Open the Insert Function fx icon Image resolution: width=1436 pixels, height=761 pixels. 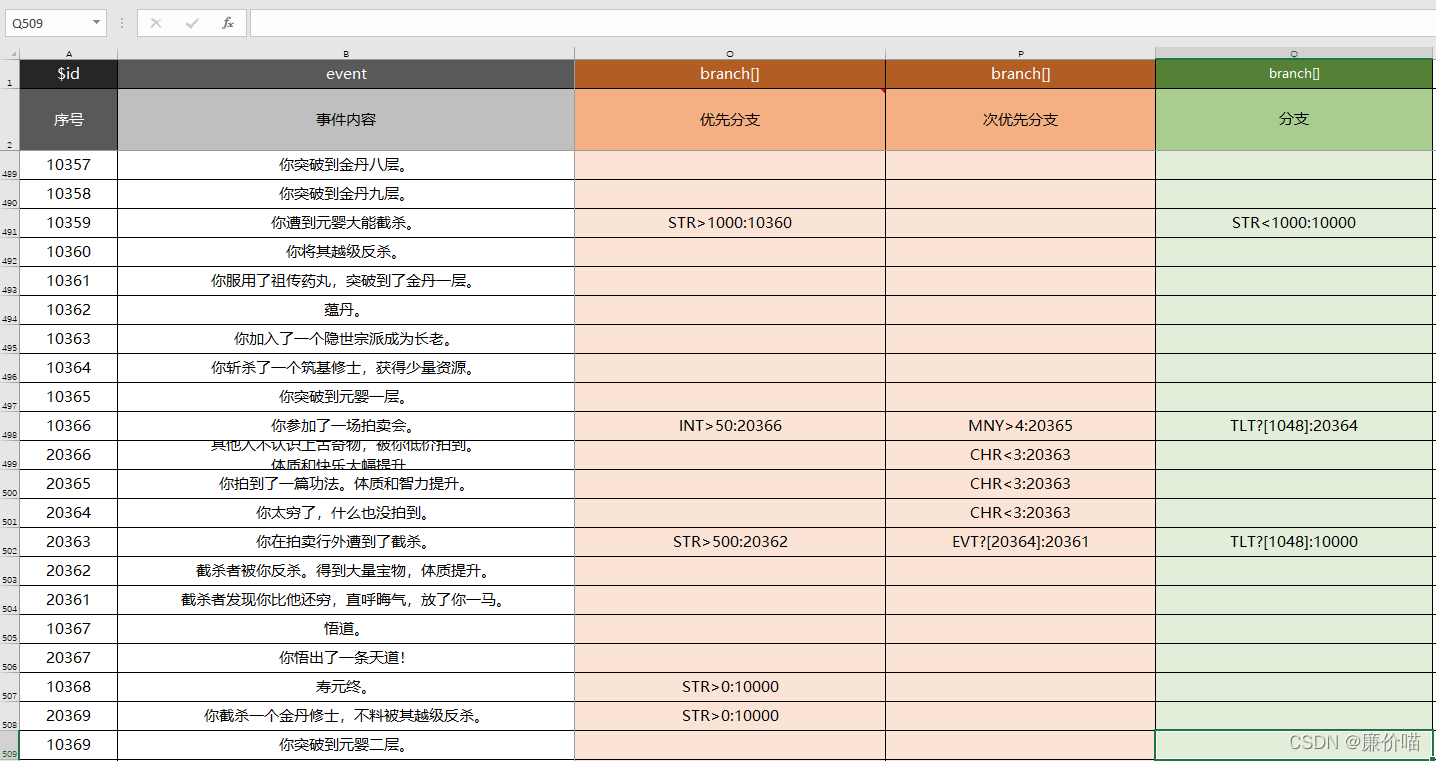(228, 23)
